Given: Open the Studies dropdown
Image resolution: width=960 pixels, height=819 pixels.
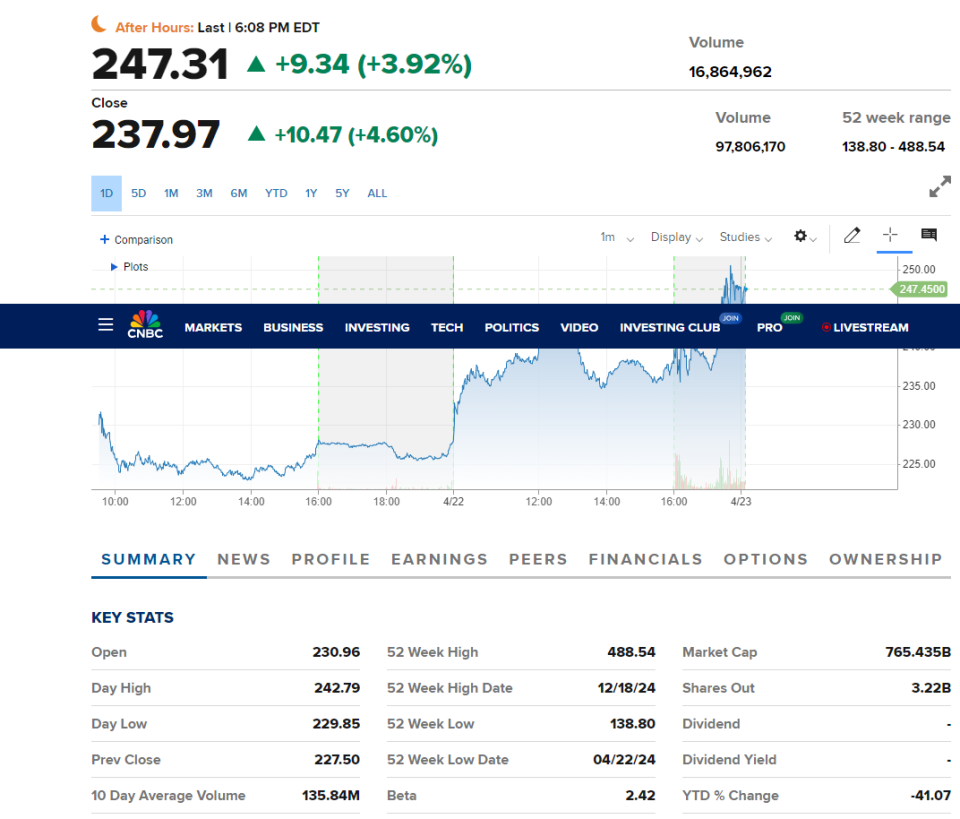Looking at the screenshot, I should [x=745, y=238].
